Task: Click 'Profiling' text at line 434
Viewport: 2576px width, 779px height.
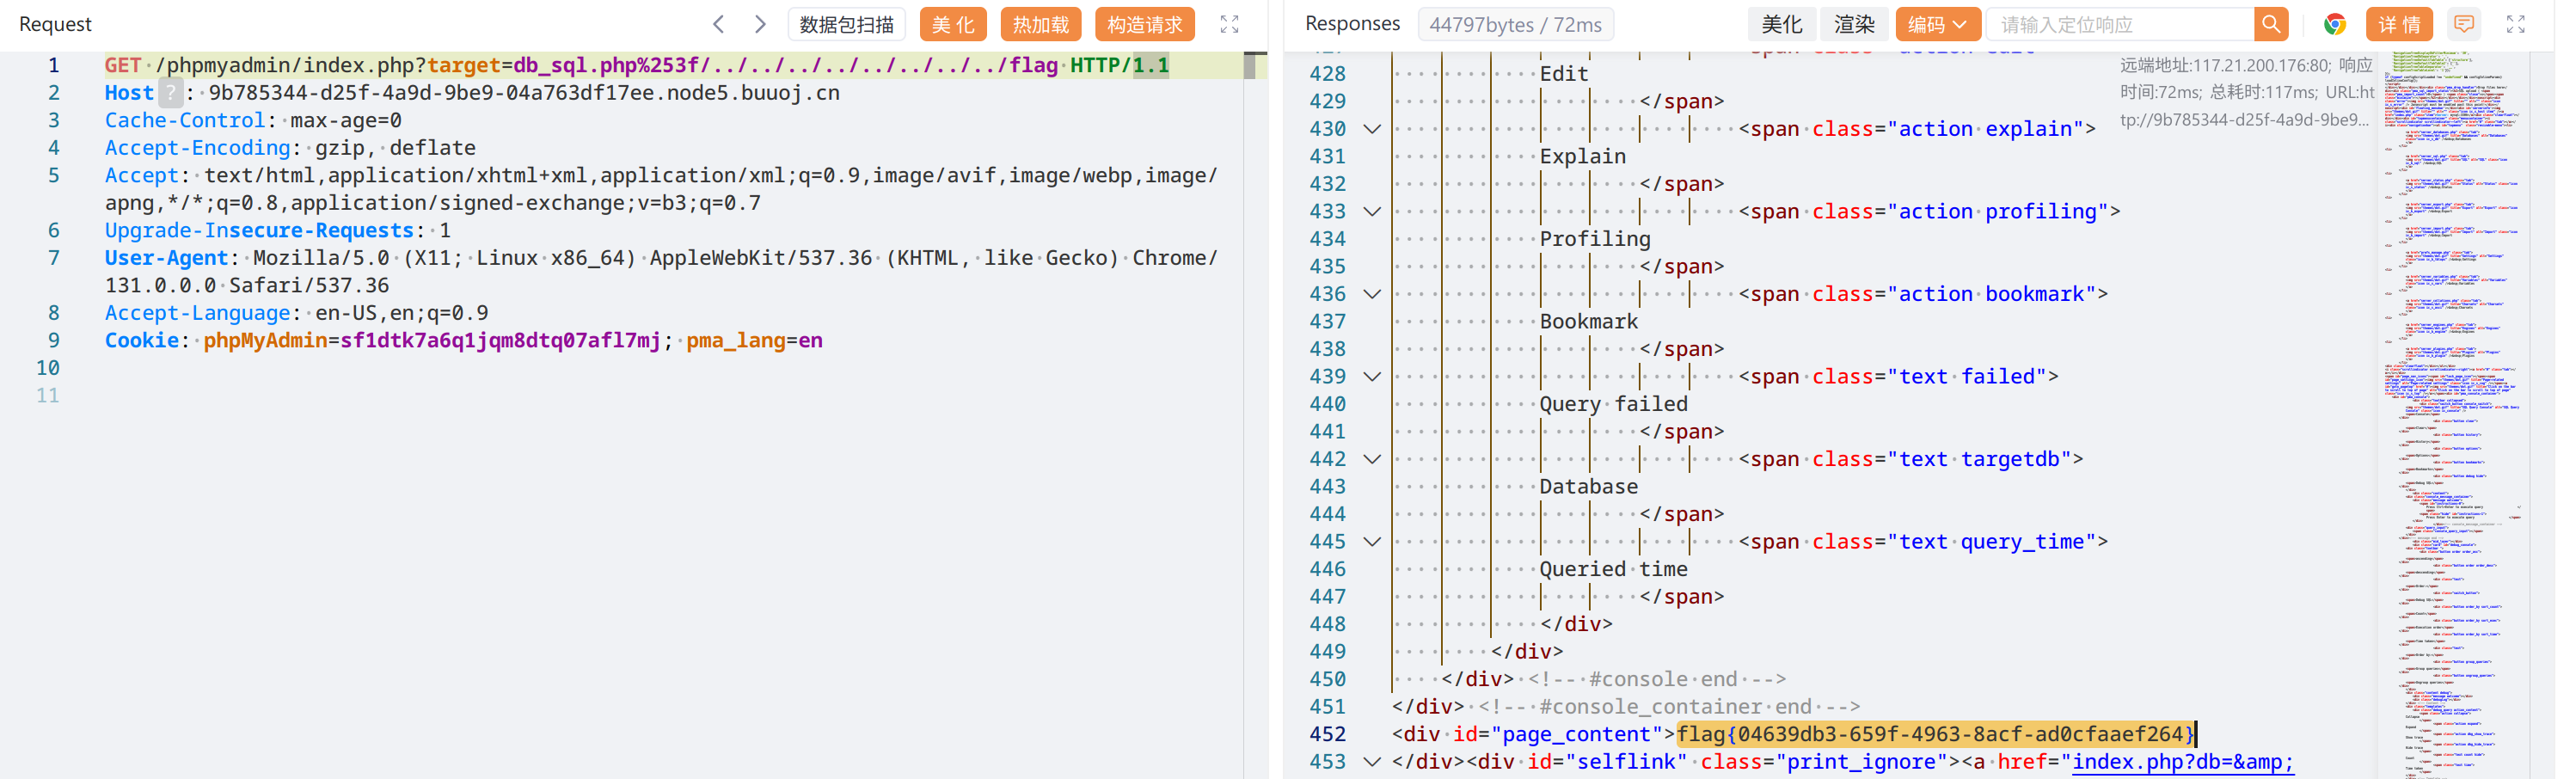Action: pyautogui.click(x=1595, y=239)
